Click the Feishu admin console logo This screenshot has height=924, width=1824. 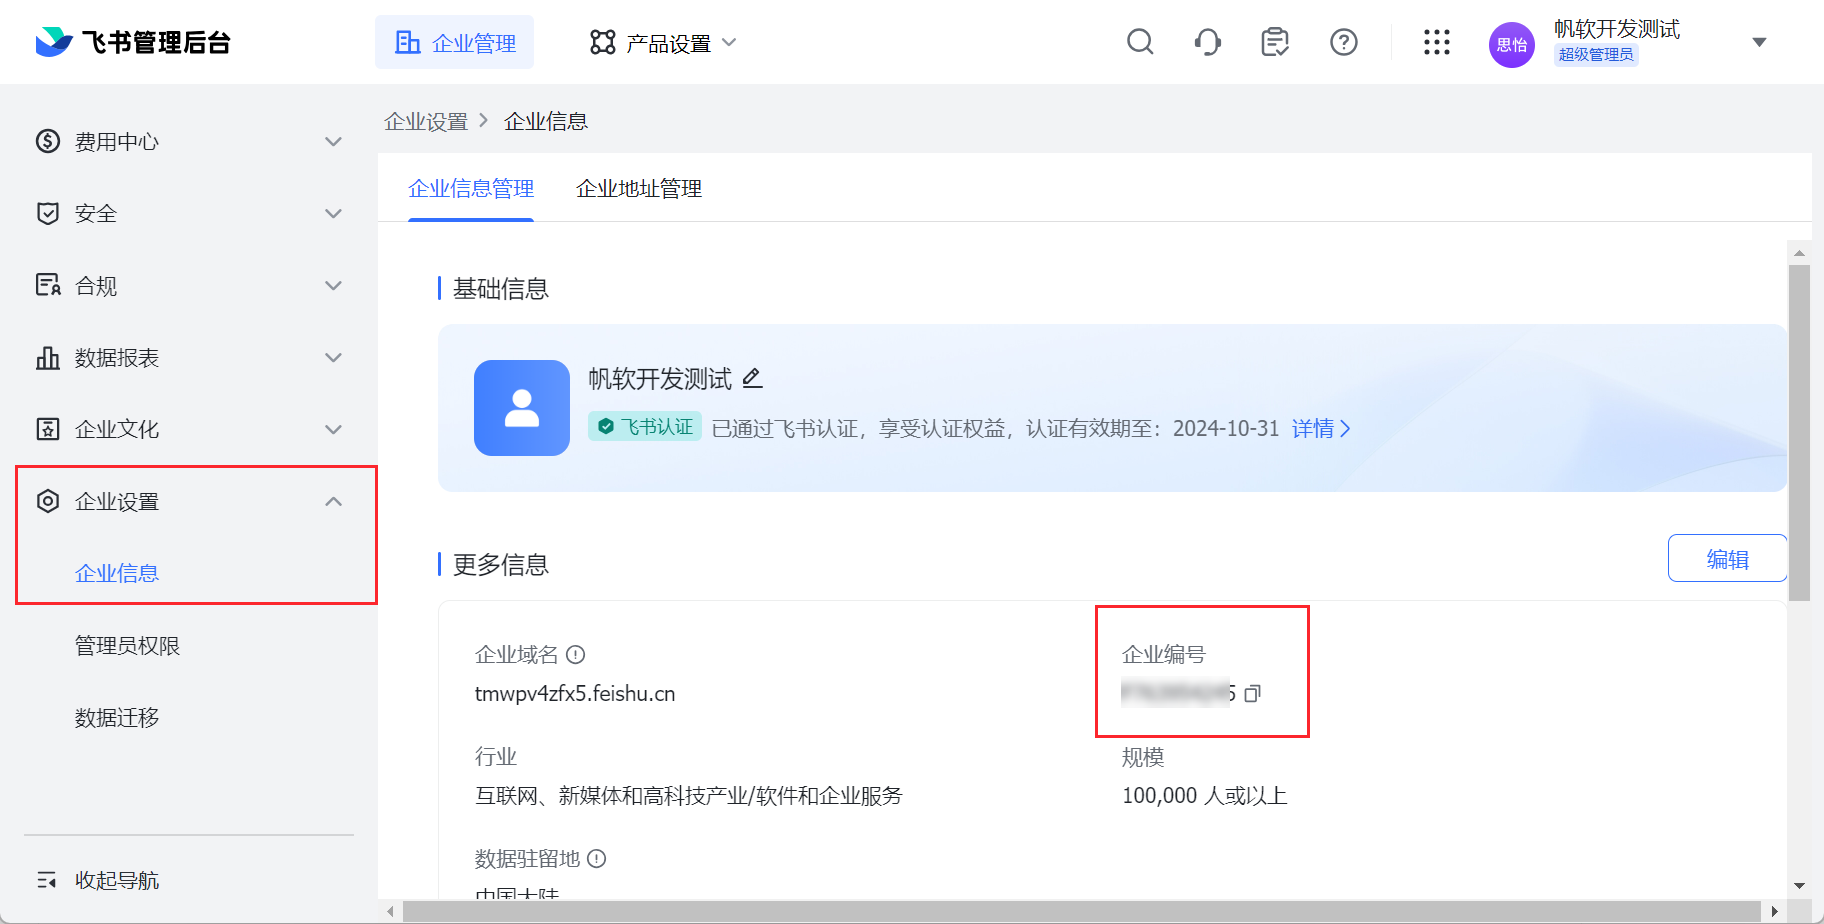click(x=133, y=42)
